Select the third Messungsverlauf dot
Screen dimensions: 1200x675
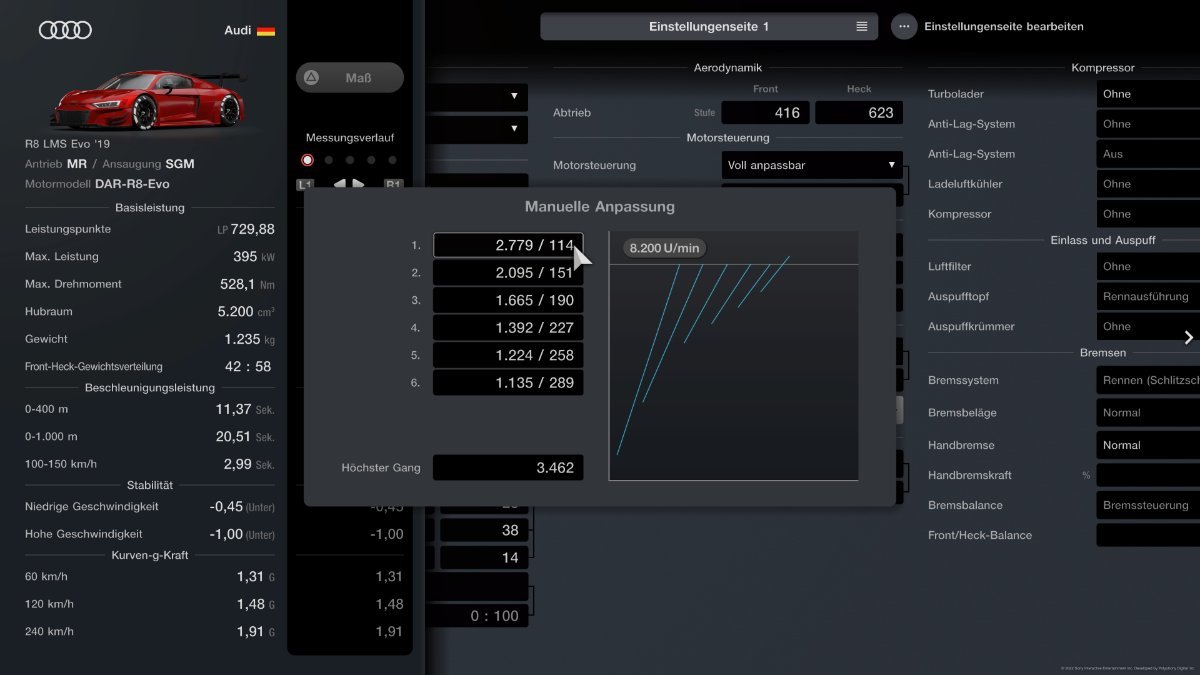pos(350,160)
